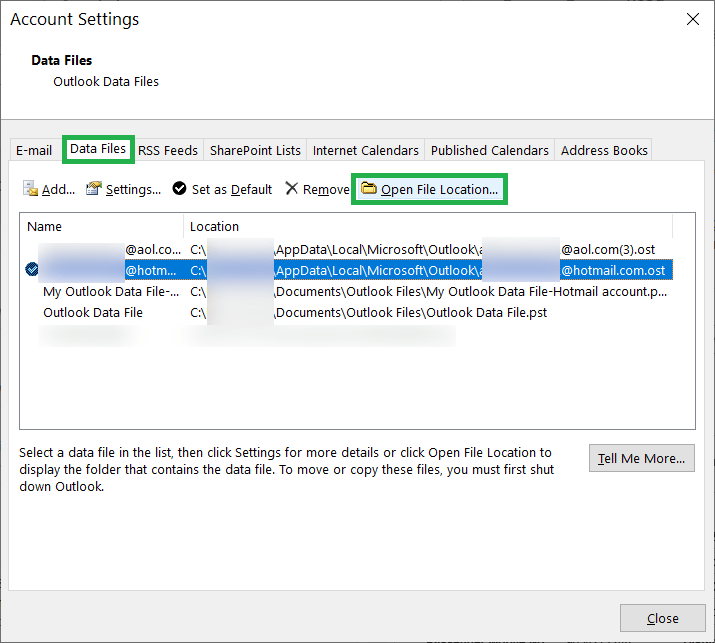Click the Name column header
715x643 pixels.
click(101, 226)
